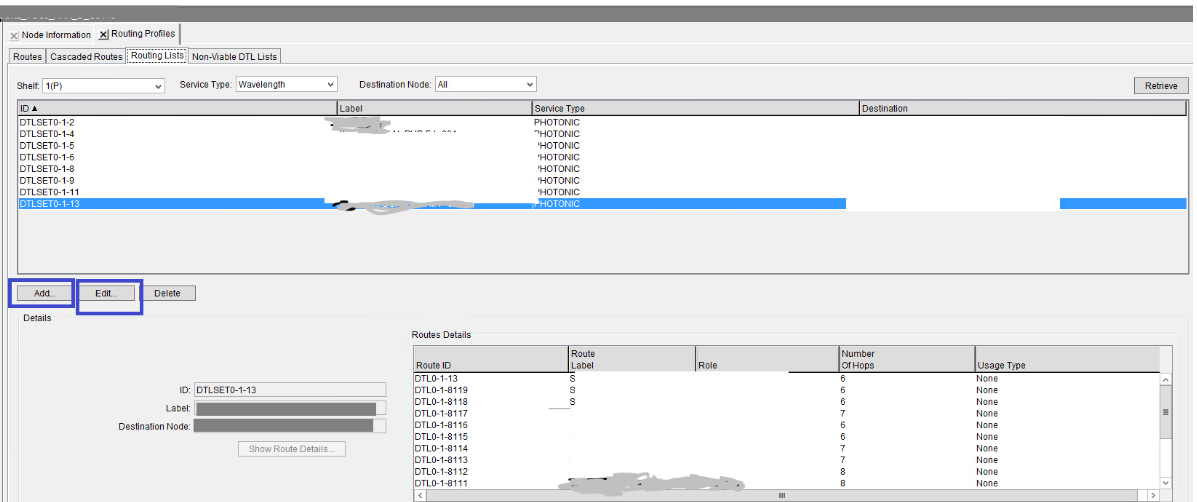The height and width of the screenshot is (502, 1197).
Task: Sort by the Route Label column header
Action: (x=632, y=359)
